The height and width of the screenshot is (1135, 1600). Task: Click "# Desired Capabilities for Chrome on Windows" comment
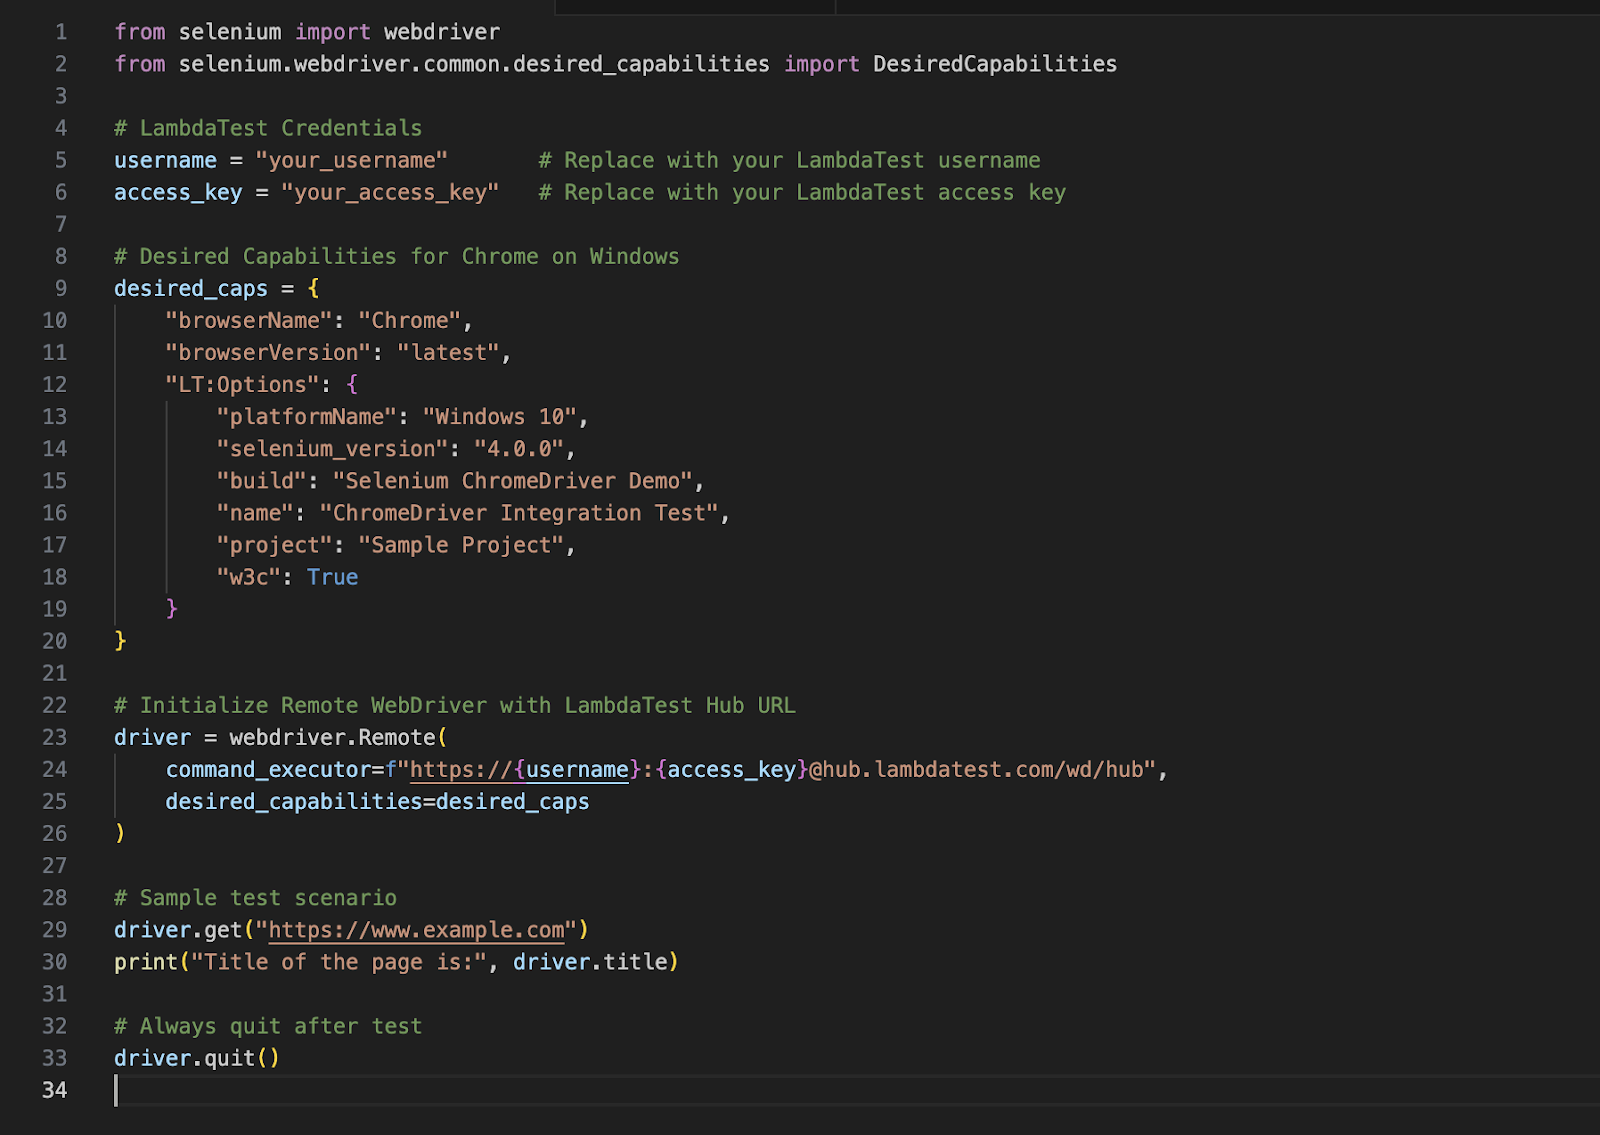click(x=397, y=257)
